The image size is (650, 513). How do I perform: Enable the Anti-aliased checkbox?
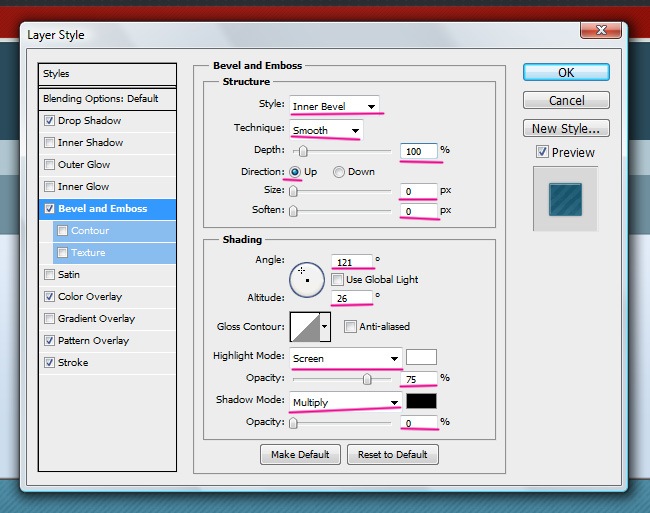click(350, 327)
